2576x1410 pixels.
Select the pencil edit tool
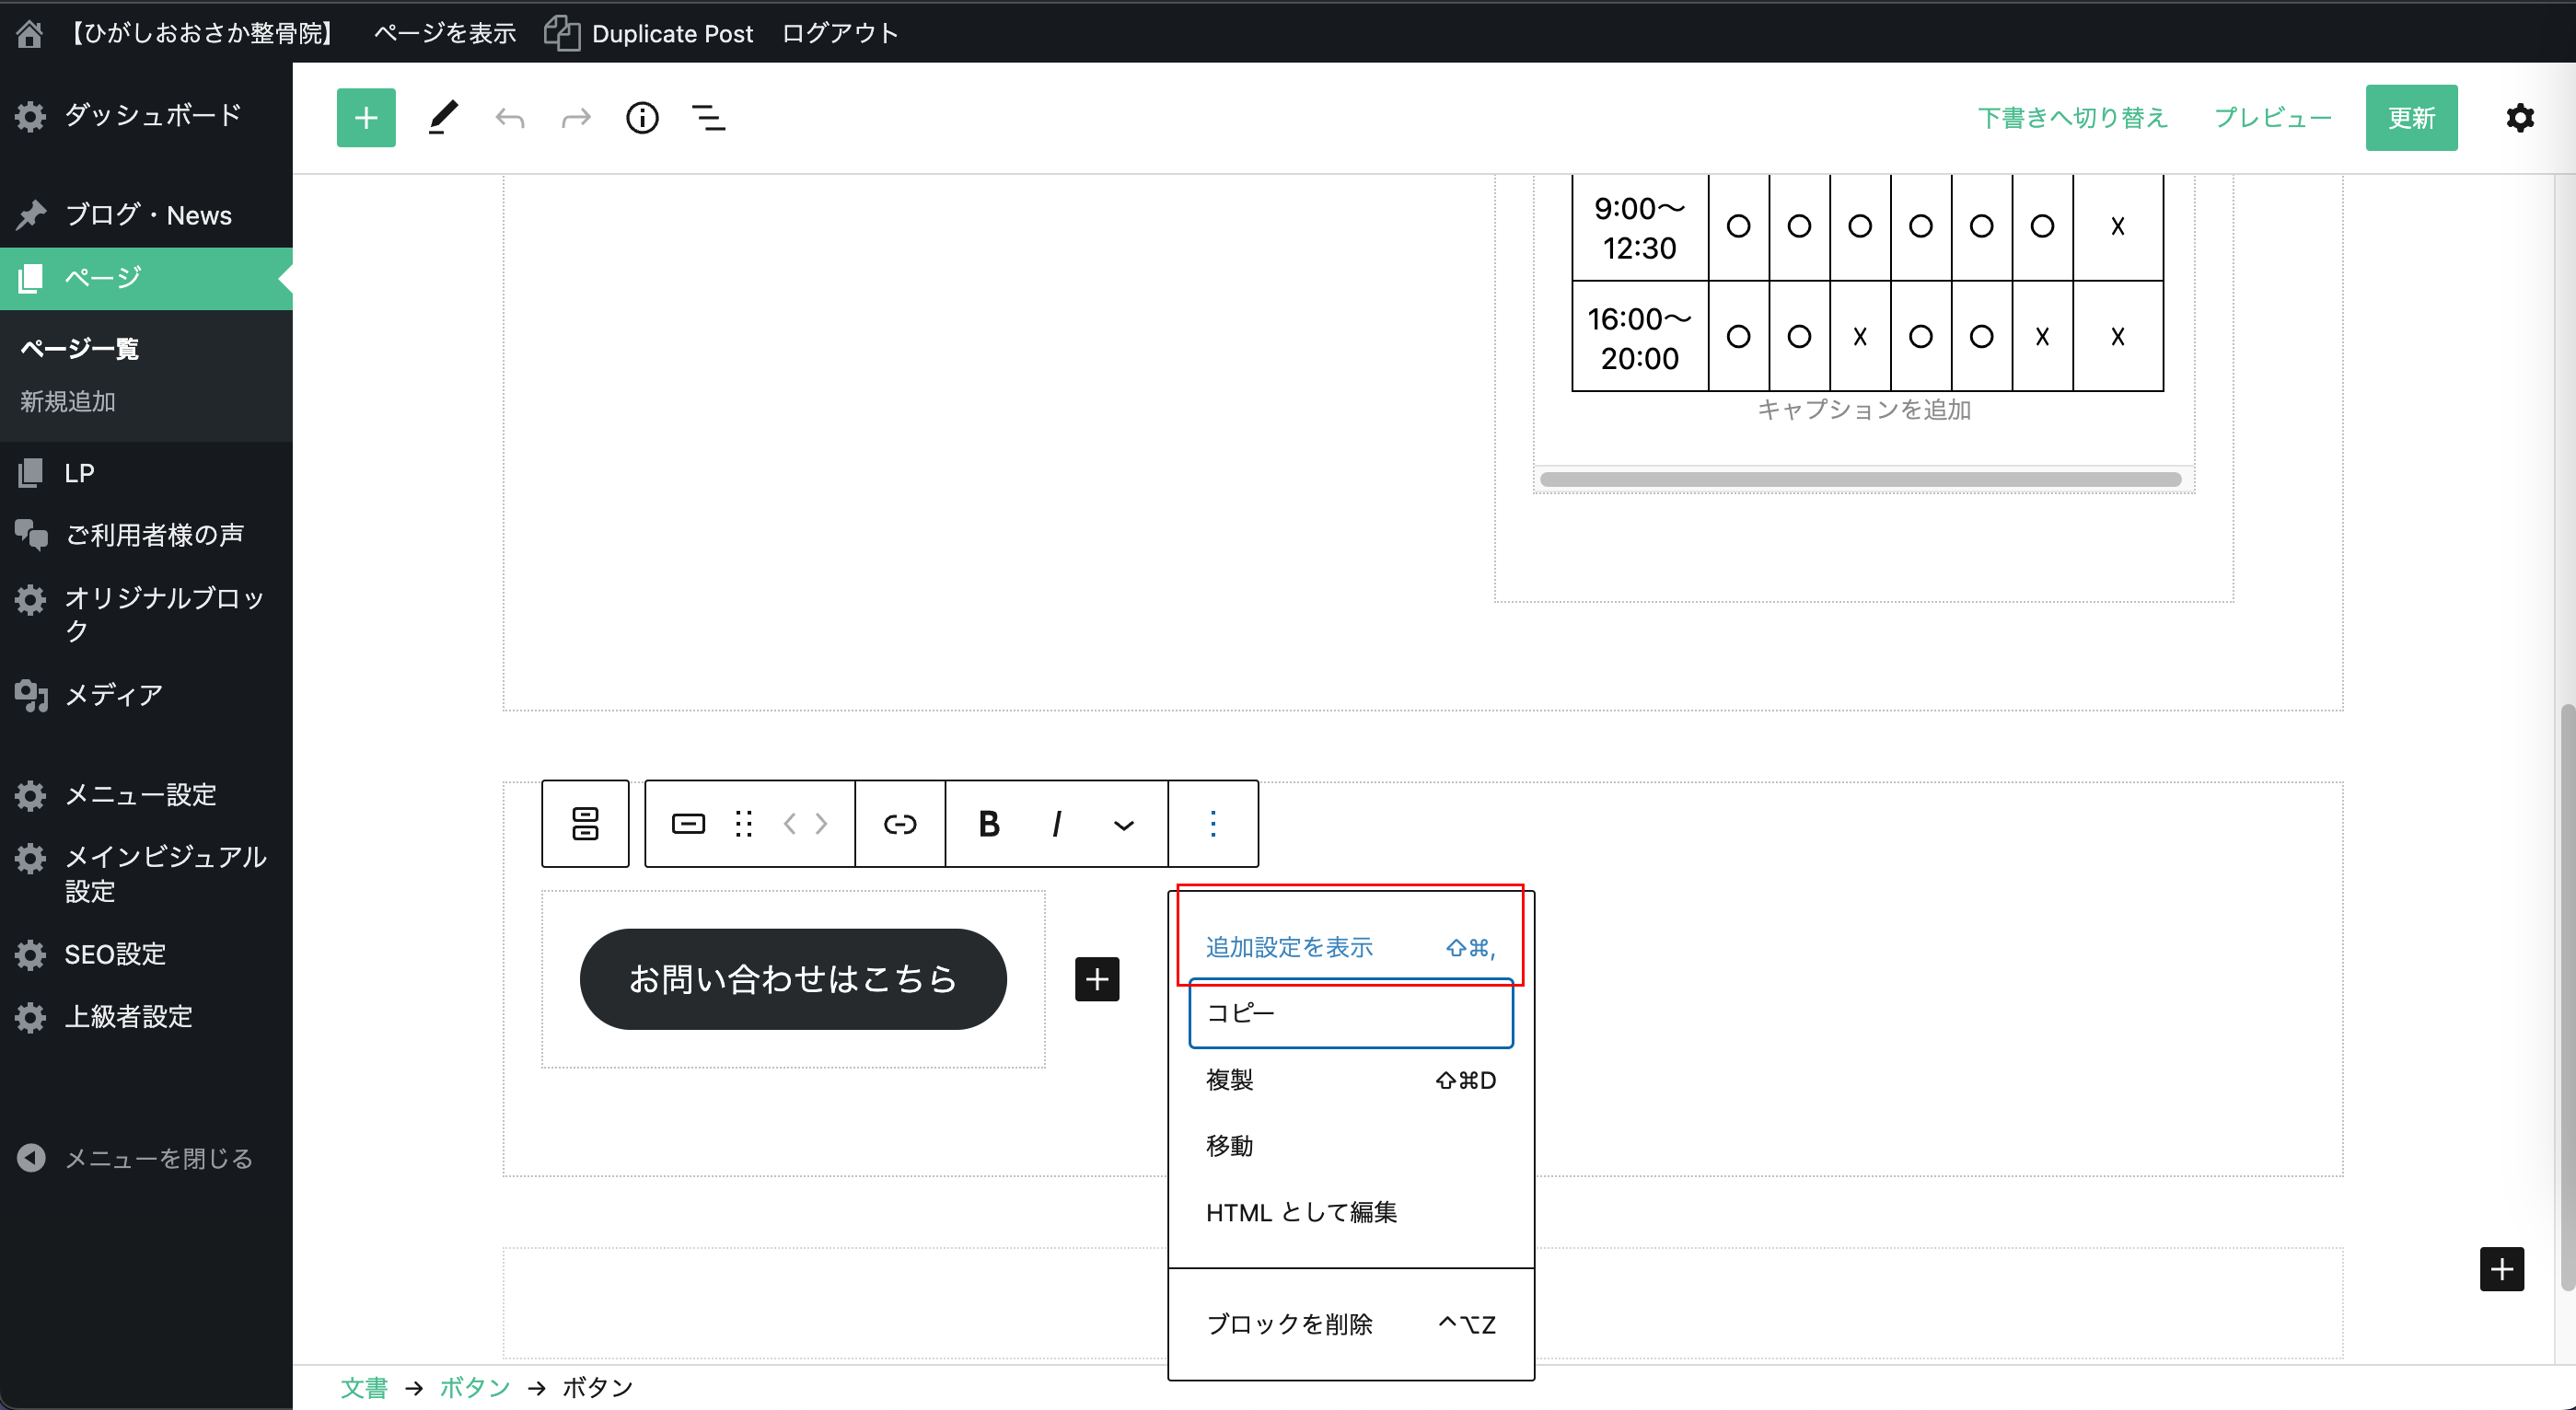tap(443, 118)
